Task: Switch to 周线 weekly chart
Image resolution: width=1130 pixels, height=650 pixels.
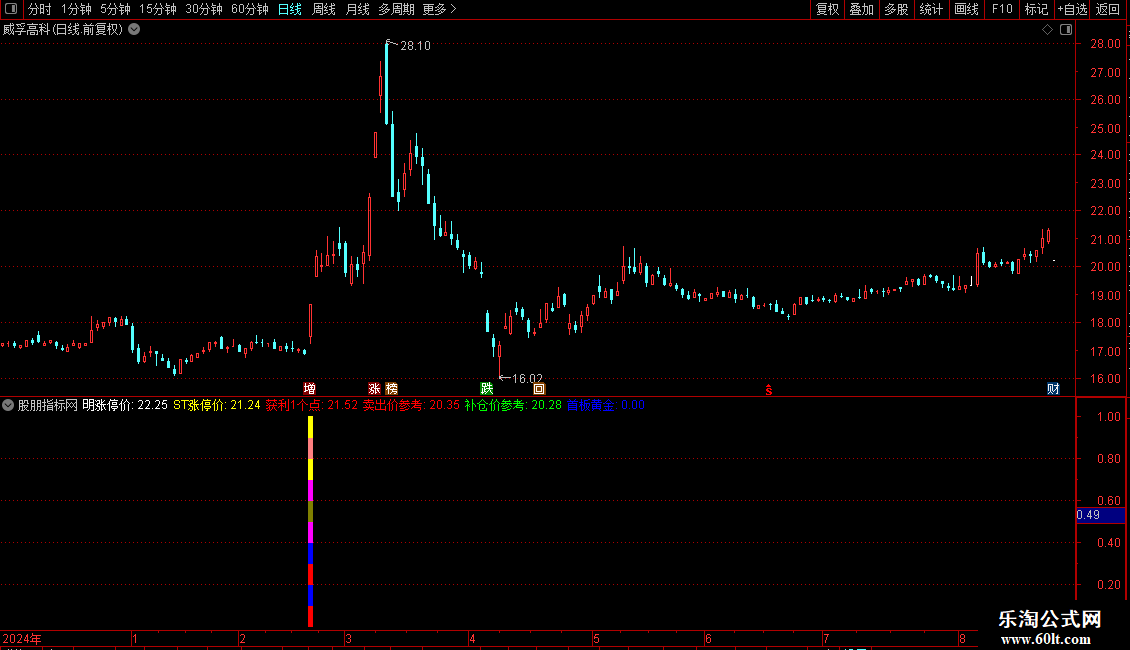Action: [324, 9]
